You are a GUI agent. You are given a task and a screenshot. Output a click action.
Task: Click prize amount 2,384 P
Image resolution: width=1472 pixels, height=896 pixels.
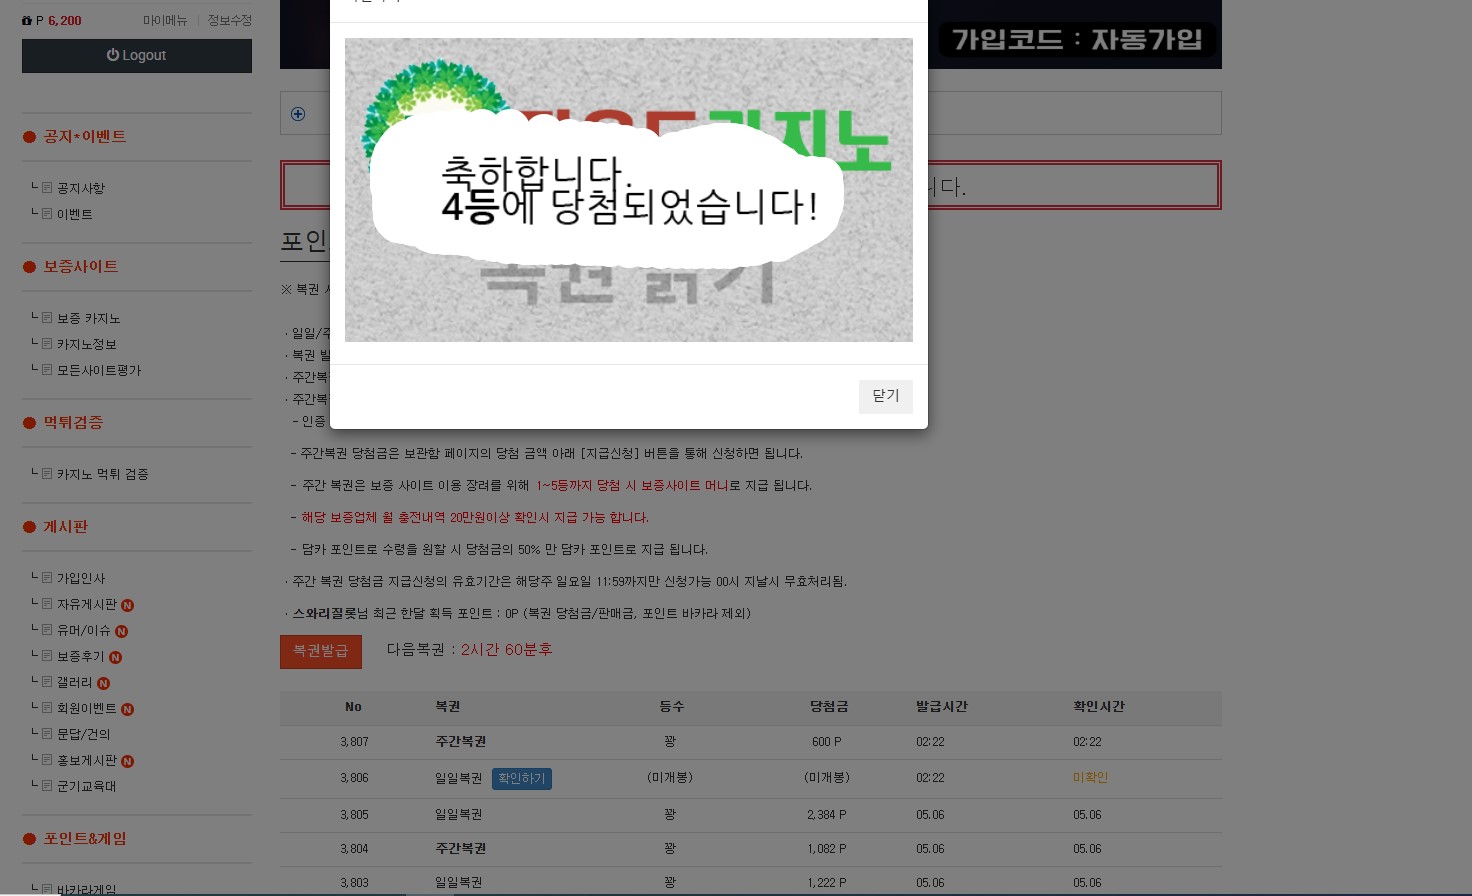point(827,815)
